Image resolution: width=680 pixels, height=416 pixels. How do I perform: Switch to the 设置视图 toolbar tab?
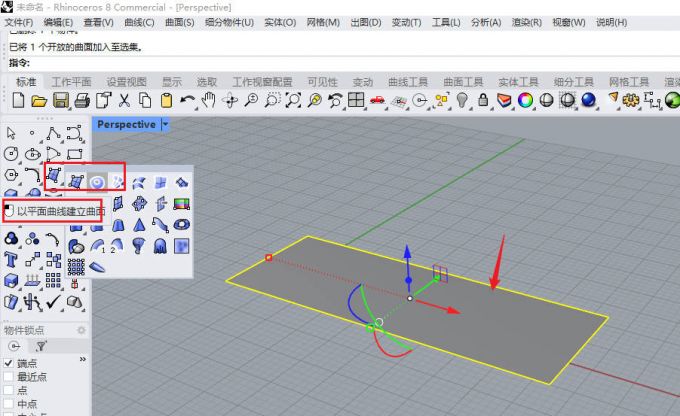[x=127, y=82]
